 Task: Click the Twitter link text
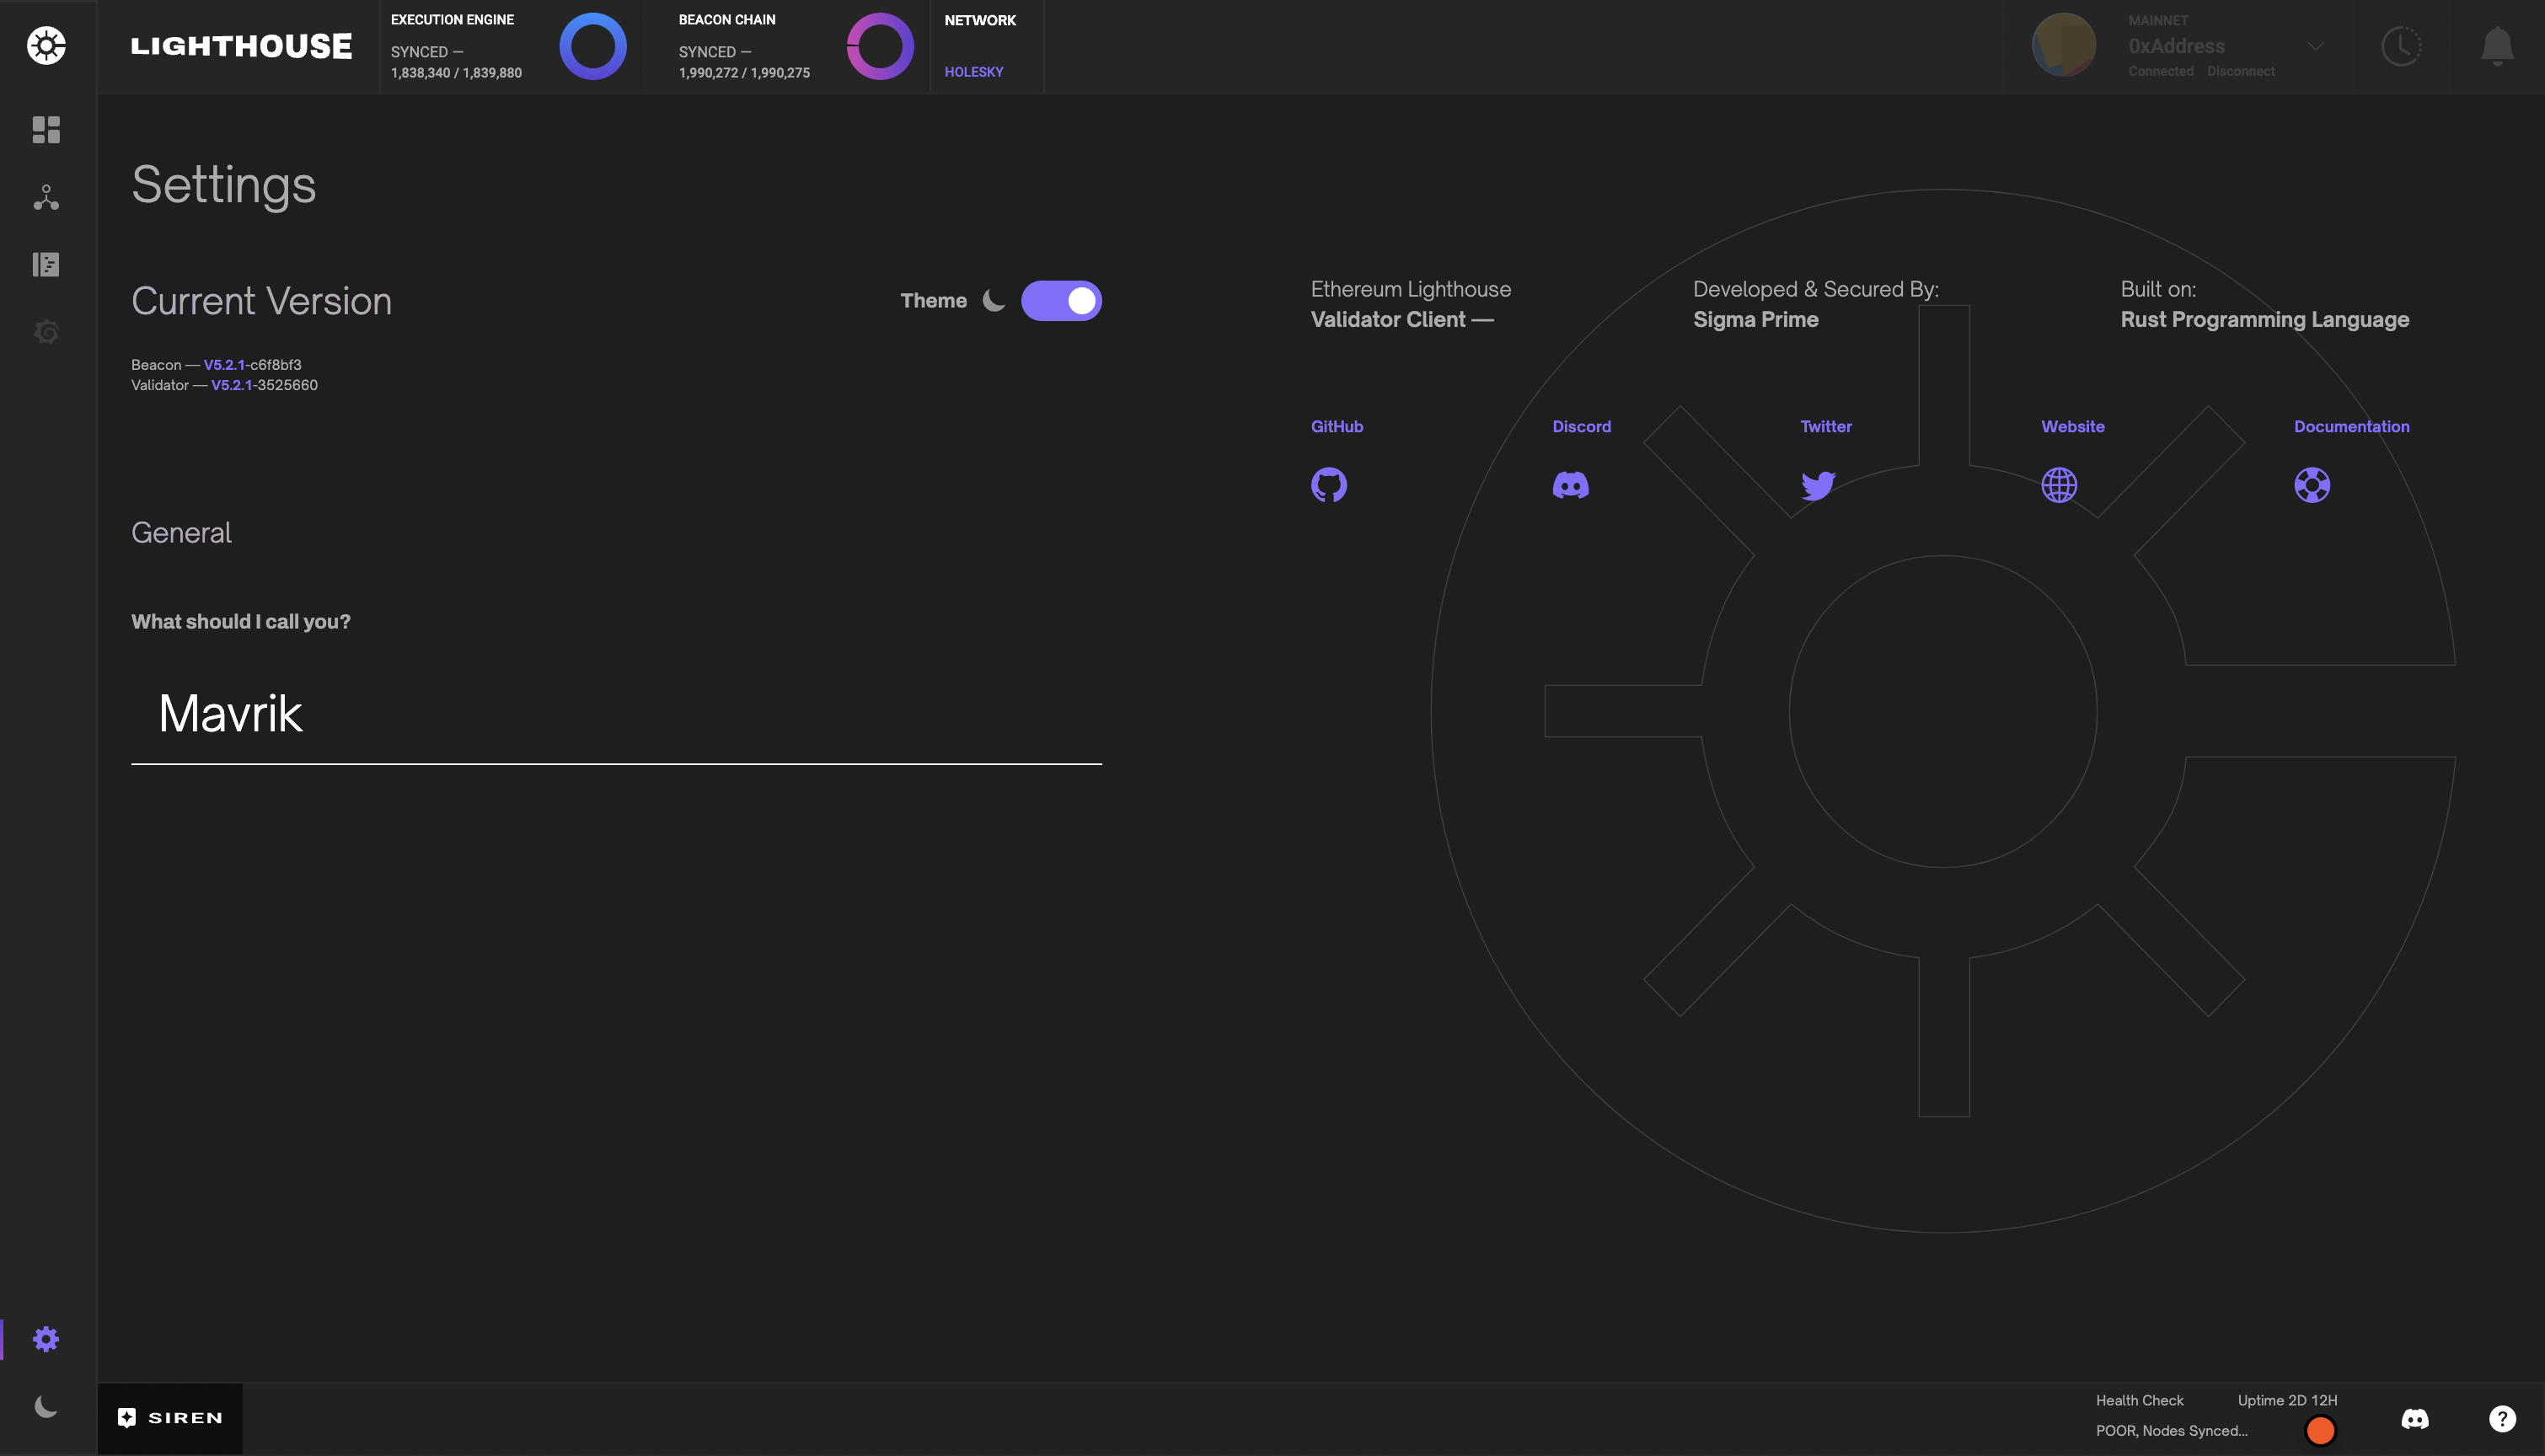(1826, 427)
